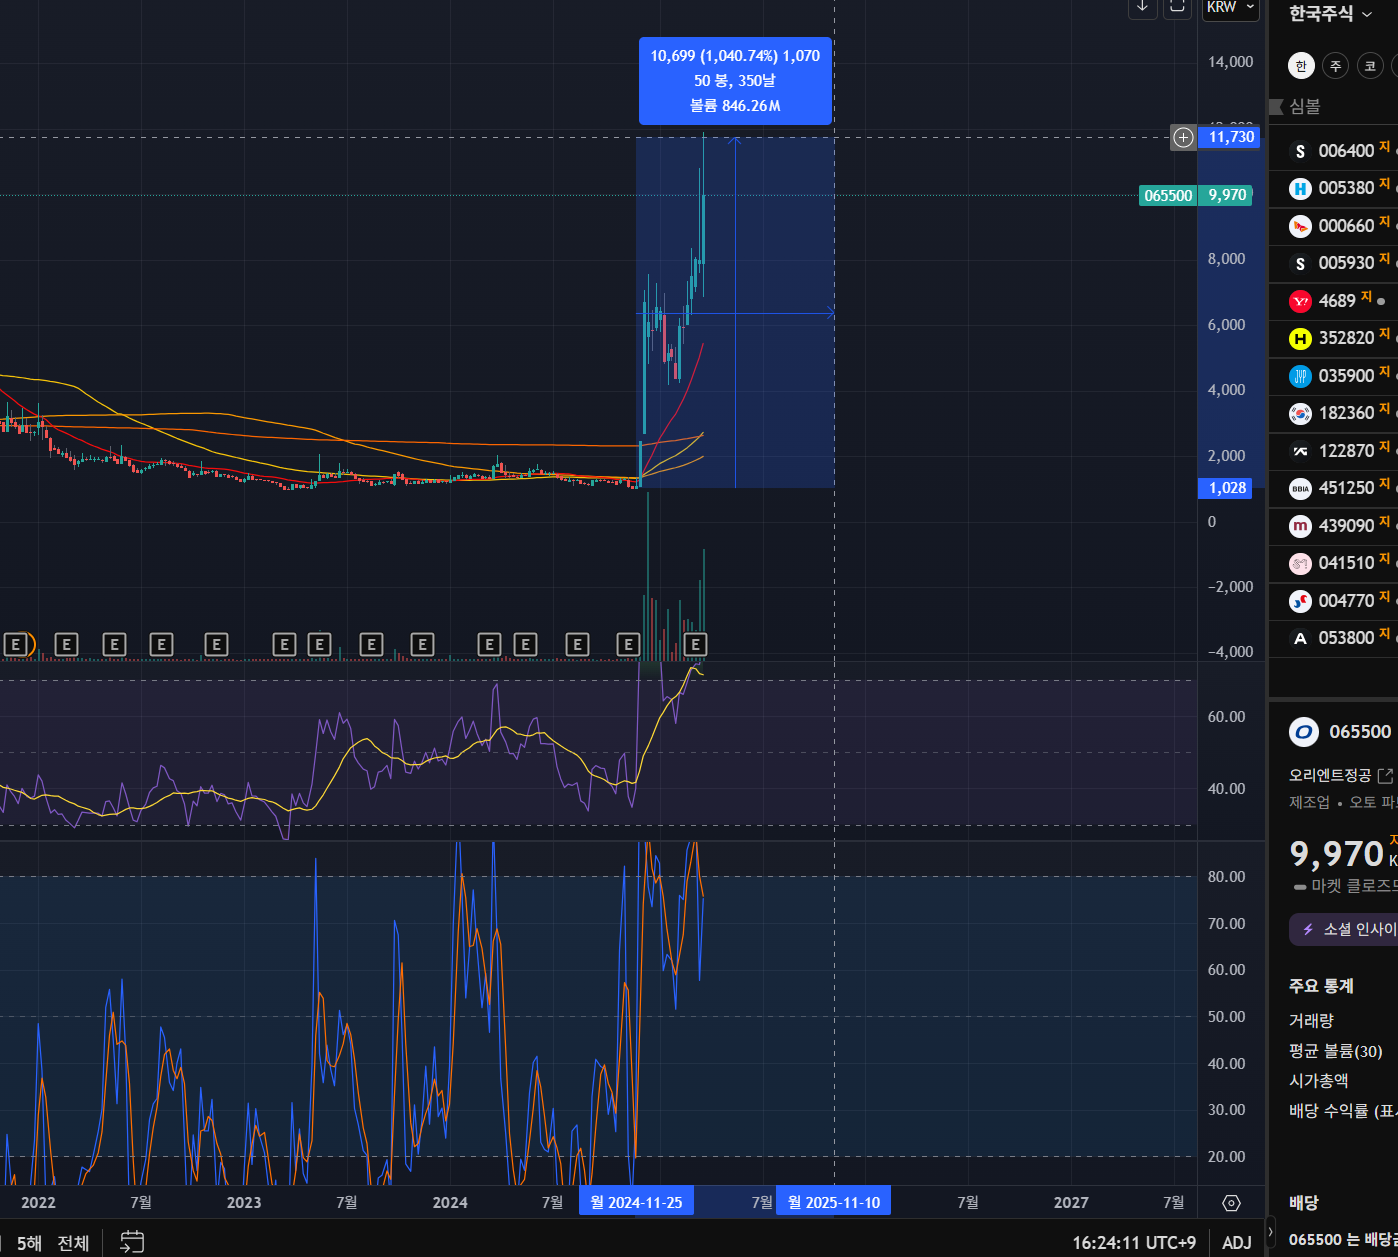Open time axis settings hexagon icon
Image resolution: width=1398 pixels, height=1257 pixels.
tap(1231, 1203)
